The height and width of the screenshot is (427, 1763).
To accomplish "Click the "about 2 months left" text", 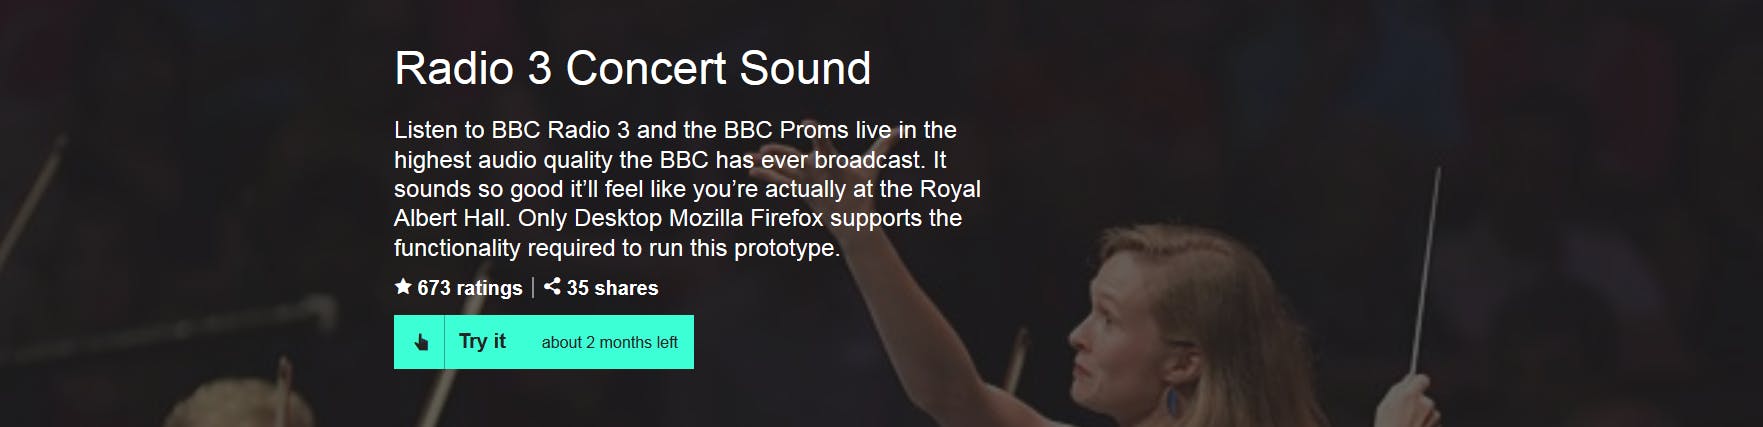I will [x=609, y=343].
